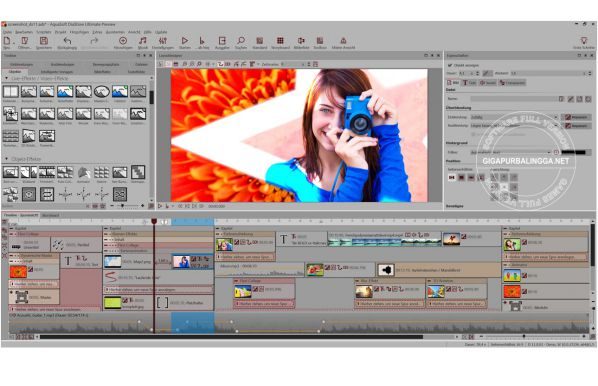The image size is (598, 386).
Task: Switch to Storyboard tab above timeline
Action: 51,216
